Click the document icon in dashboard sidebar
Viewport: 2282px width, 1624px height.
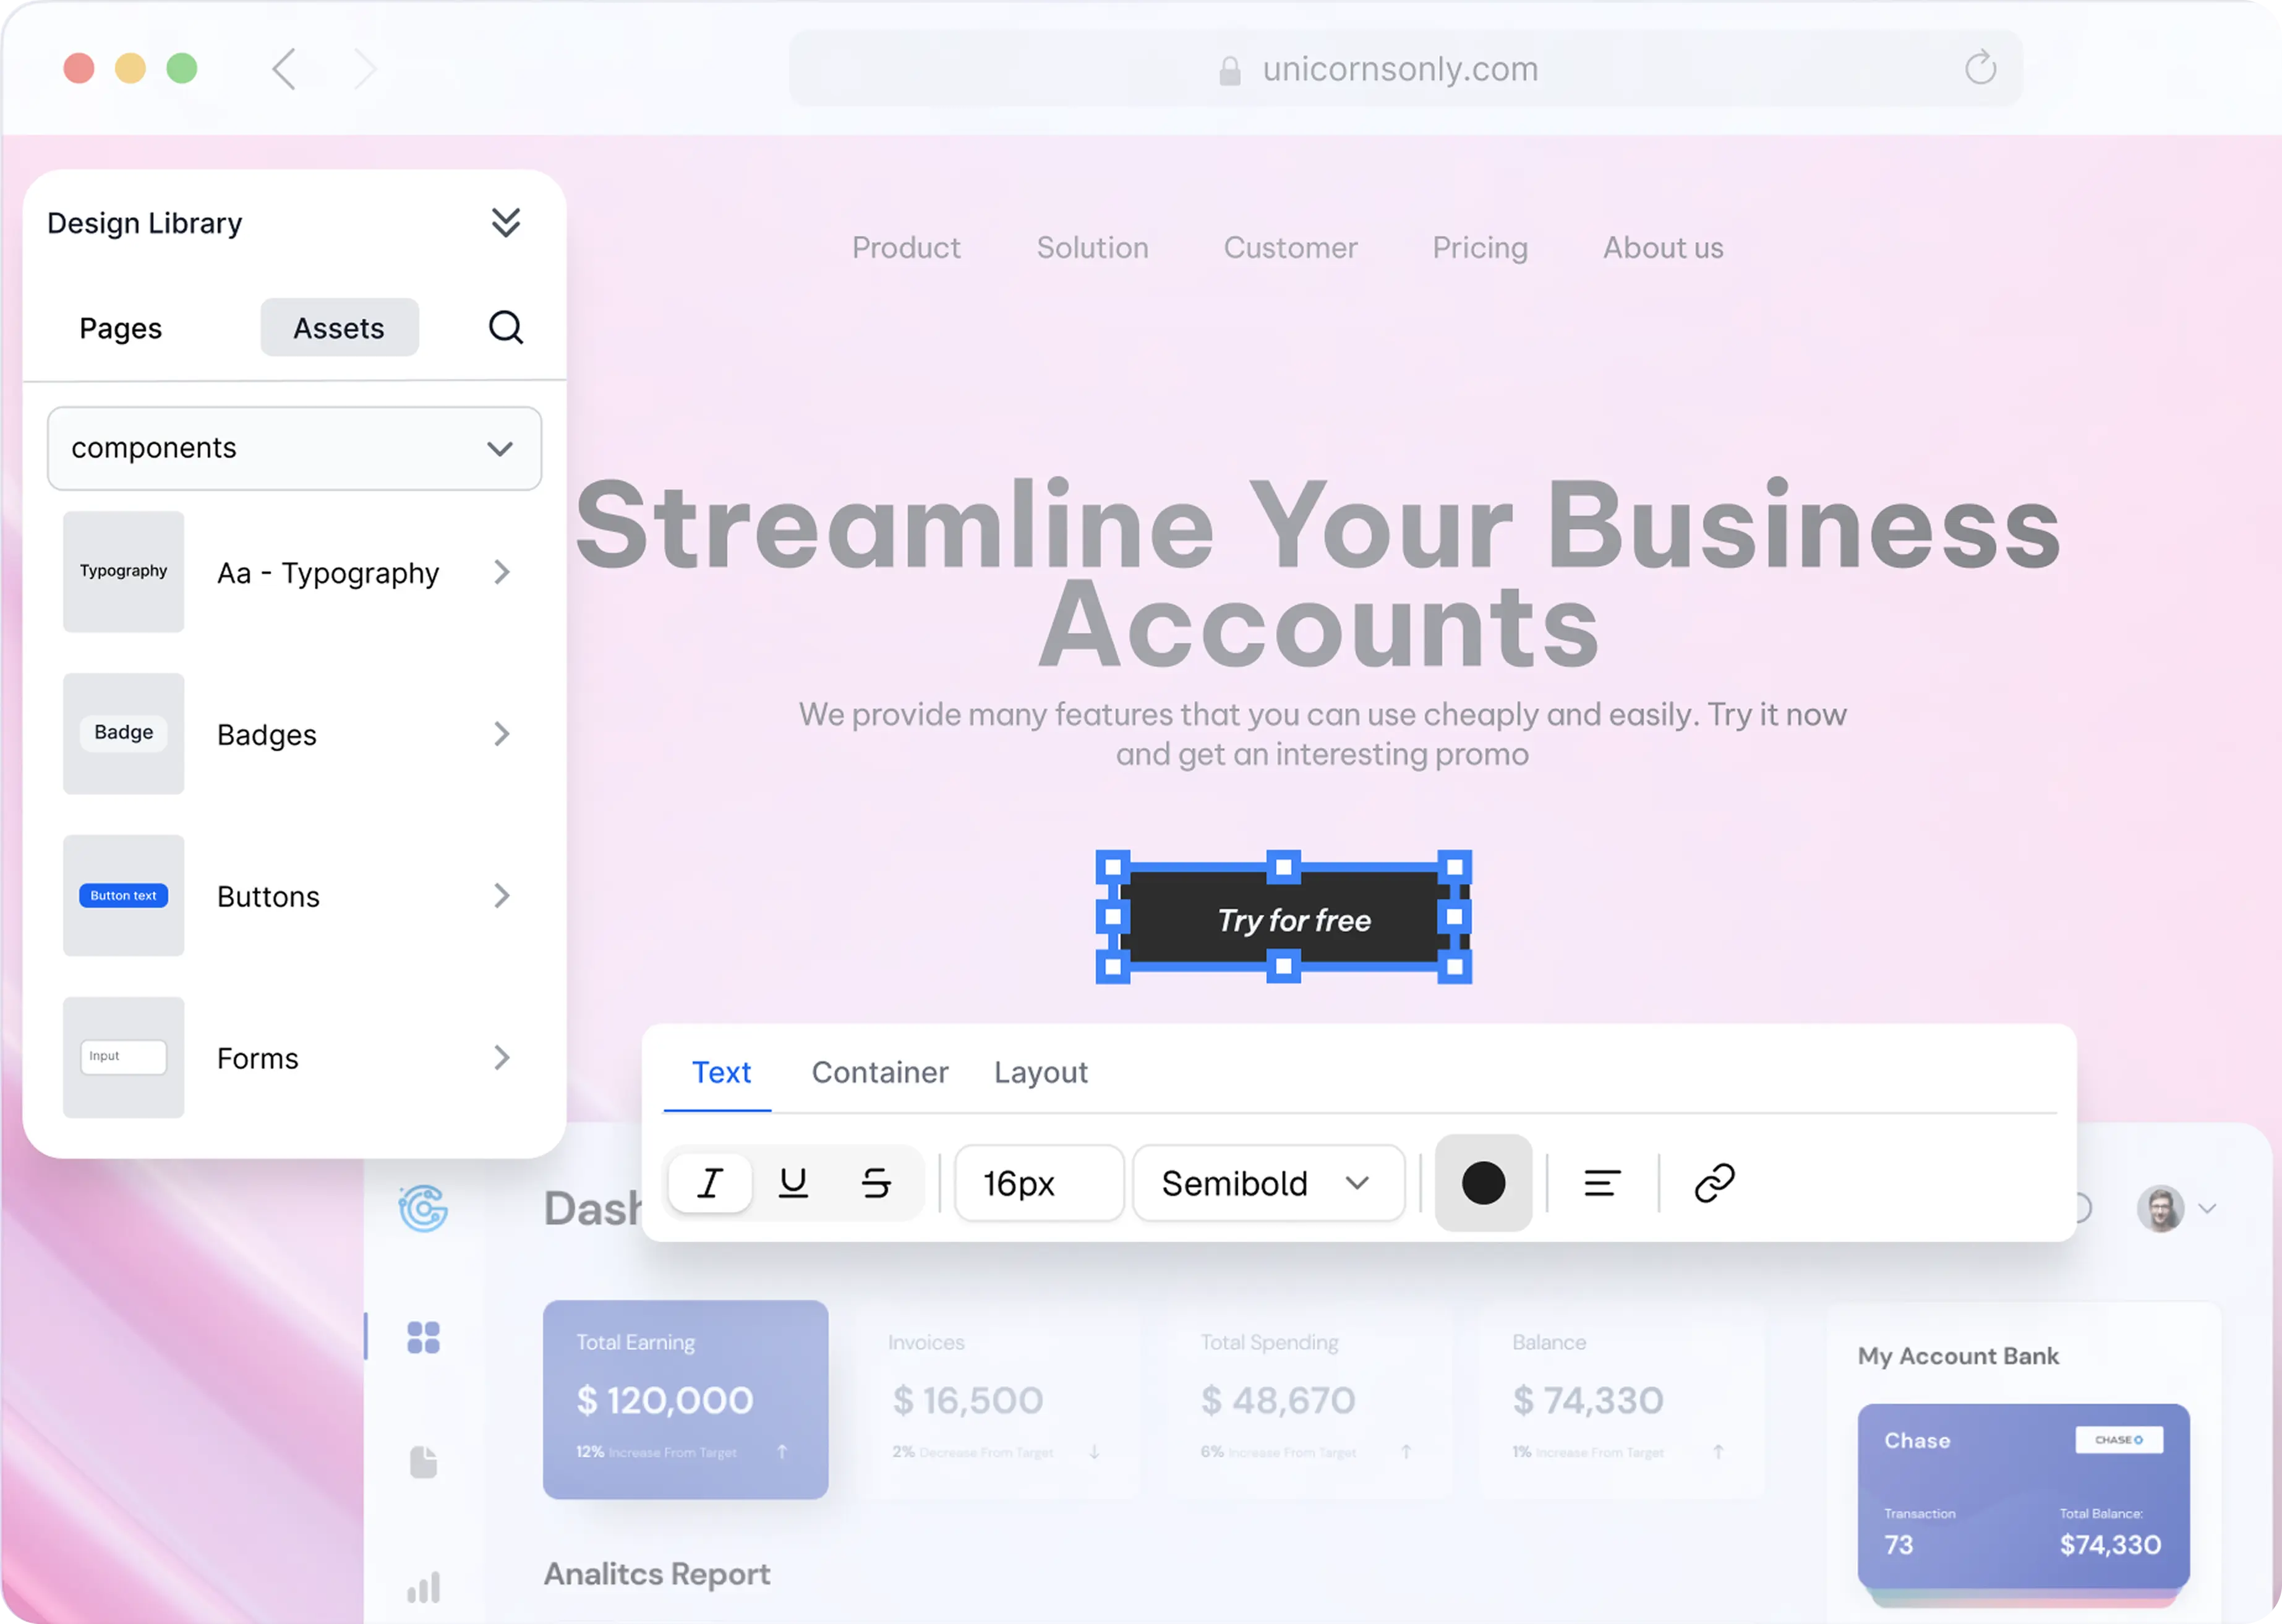[x=423, y=1462]
